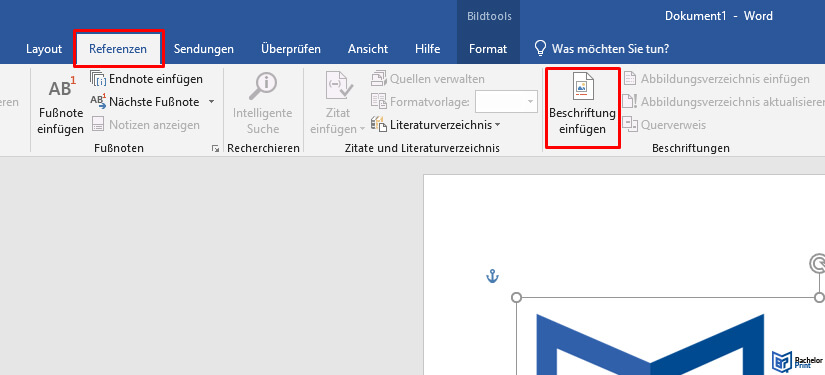Click the anchor icon beside the image
This screenshot has height=375, width=825.
tap(492, 276)
